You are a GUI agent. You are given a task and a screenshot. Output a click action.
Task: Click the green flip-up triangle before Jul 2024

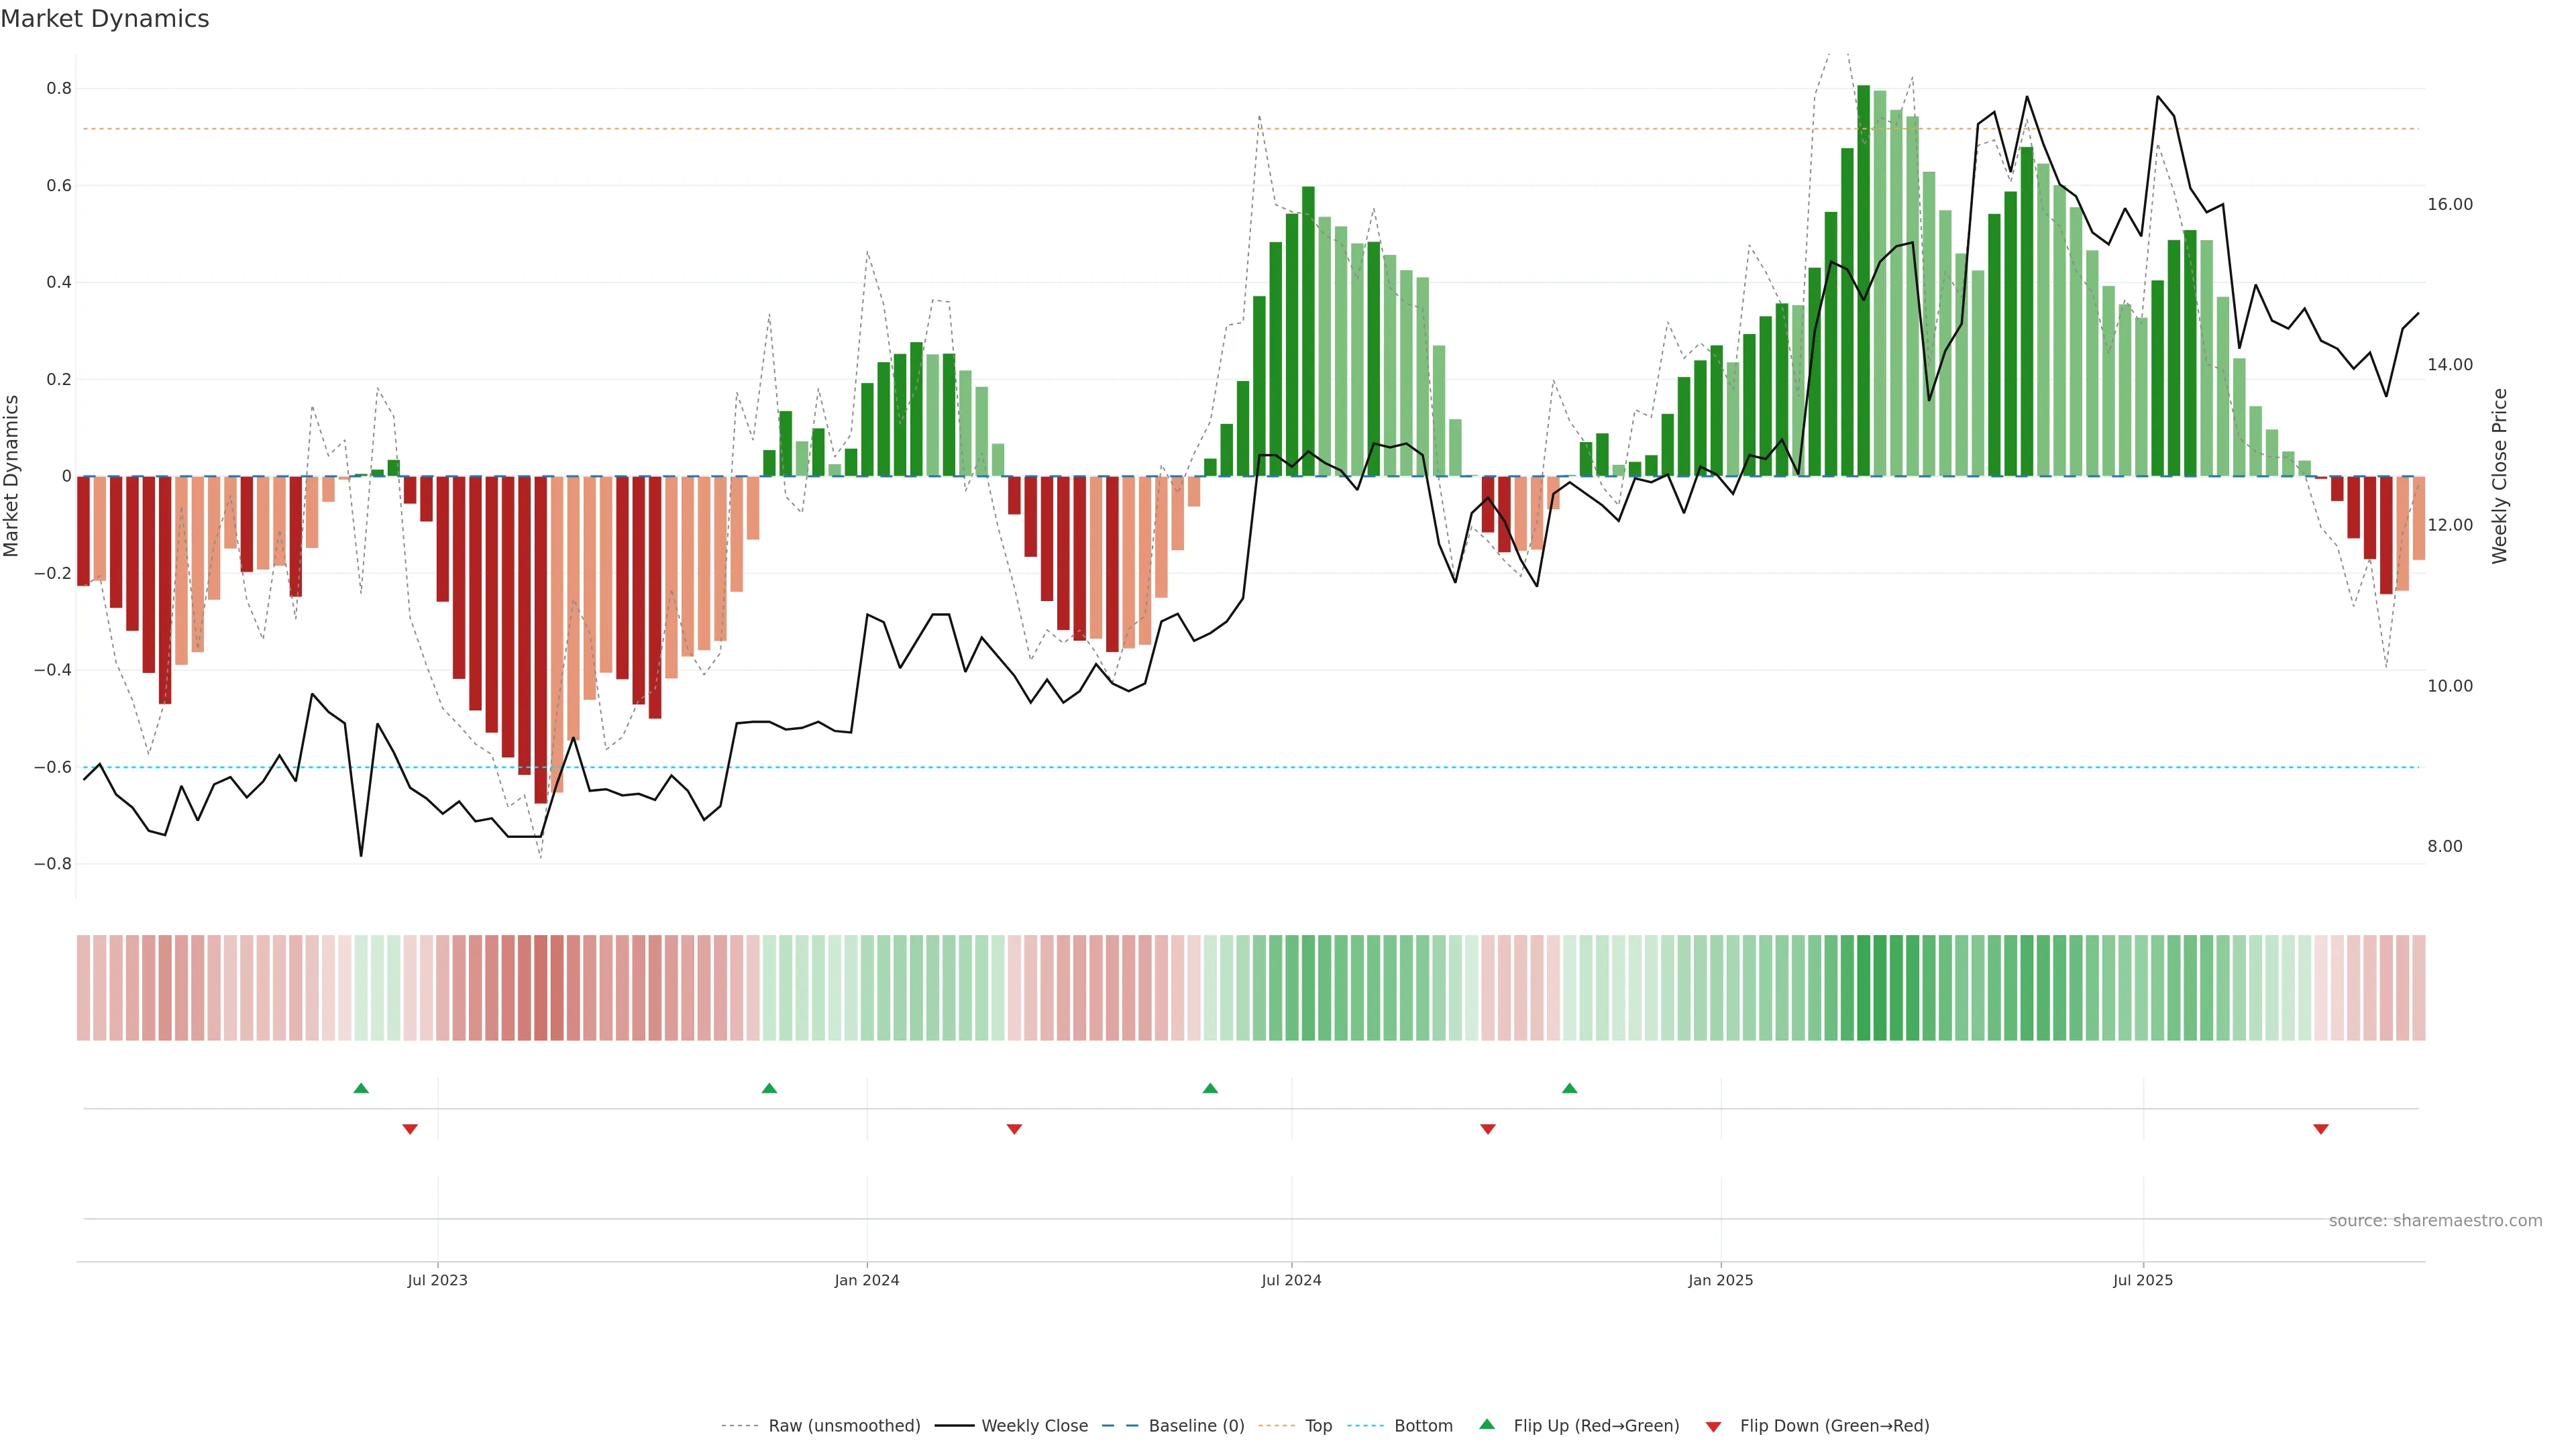(x=1210, y=1088)
